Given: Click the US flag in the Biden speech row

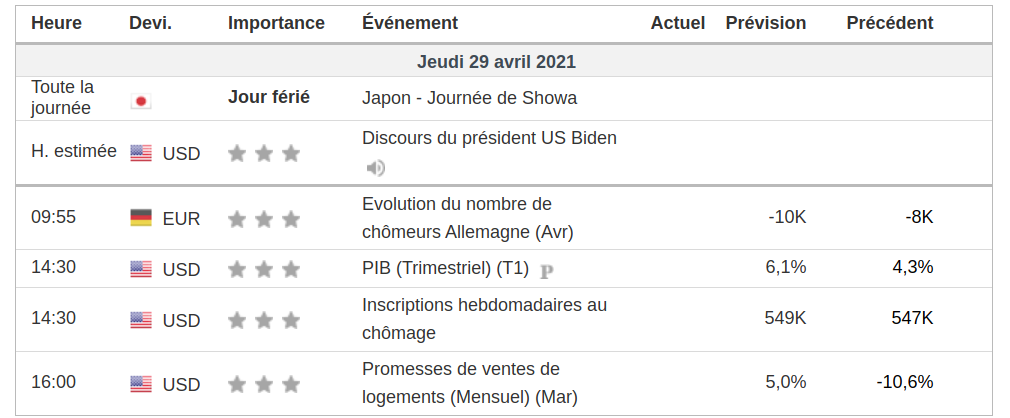Looking at the screenshot, I should (x=141, y=153).
